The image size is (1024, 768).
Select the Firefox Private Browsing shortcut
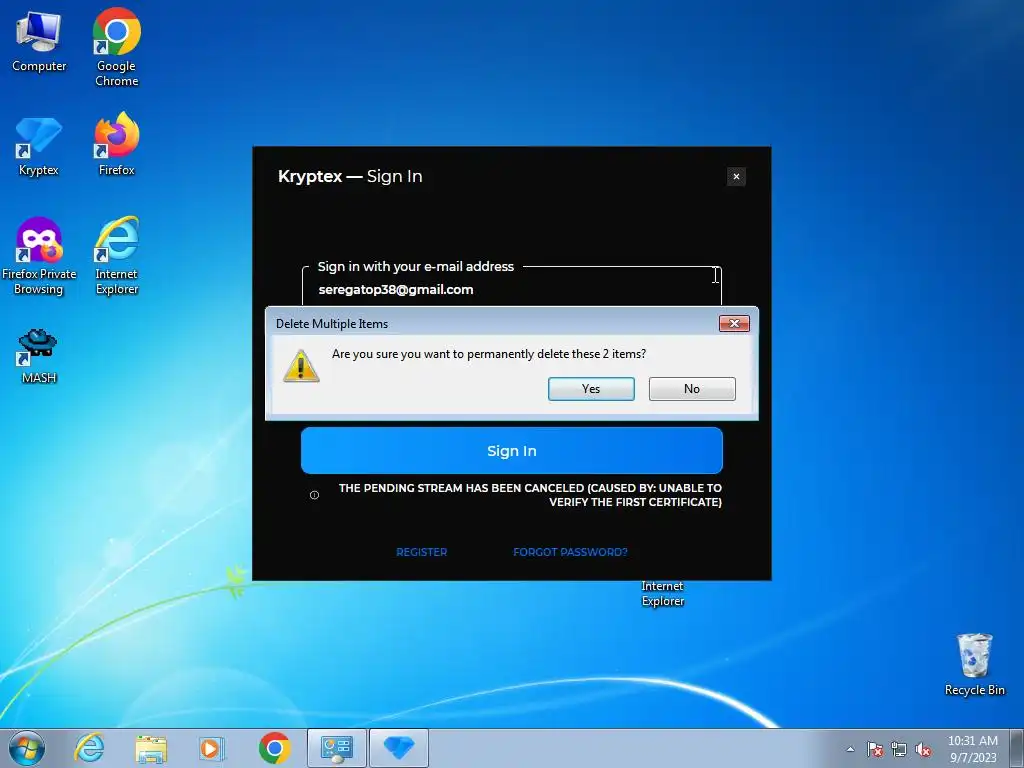point(39,257)
